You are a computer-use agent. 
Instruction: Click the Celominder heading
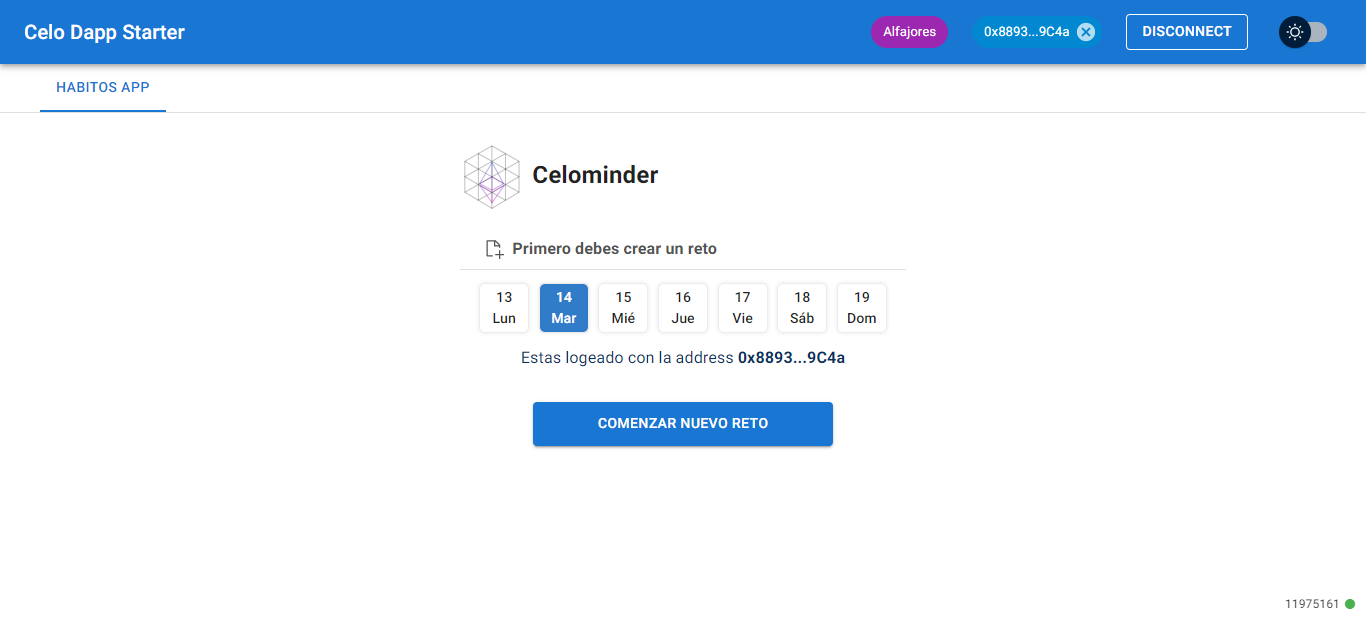[x=596, y=175]
